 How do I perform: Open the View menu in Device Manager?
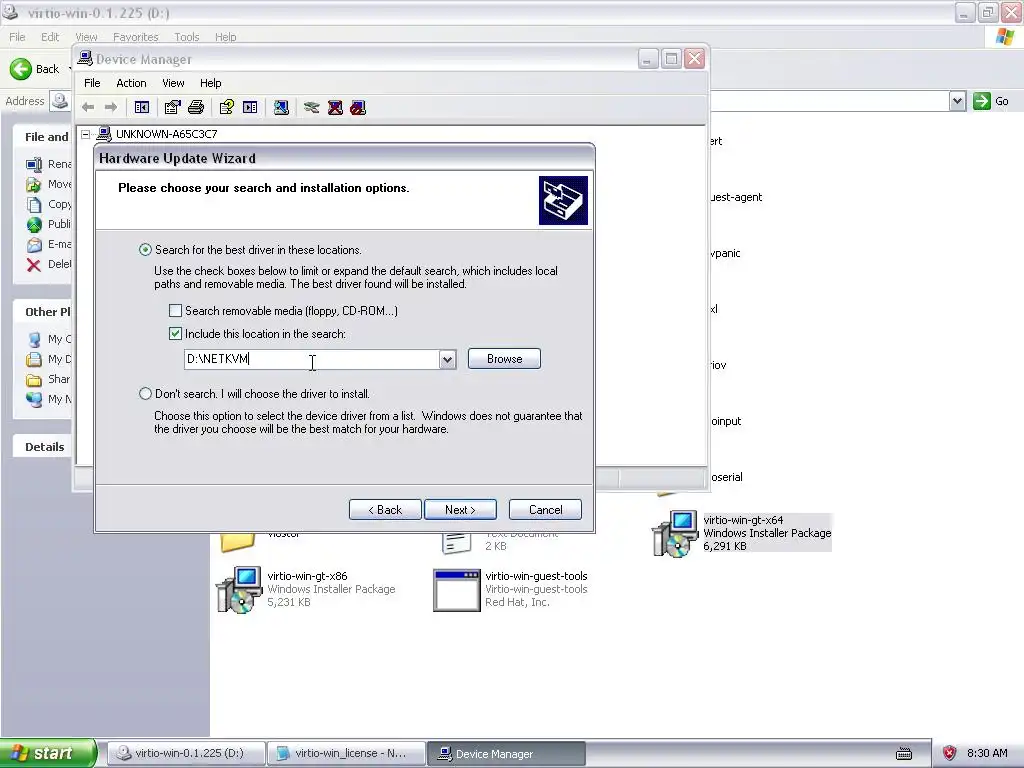coord(173,83)
